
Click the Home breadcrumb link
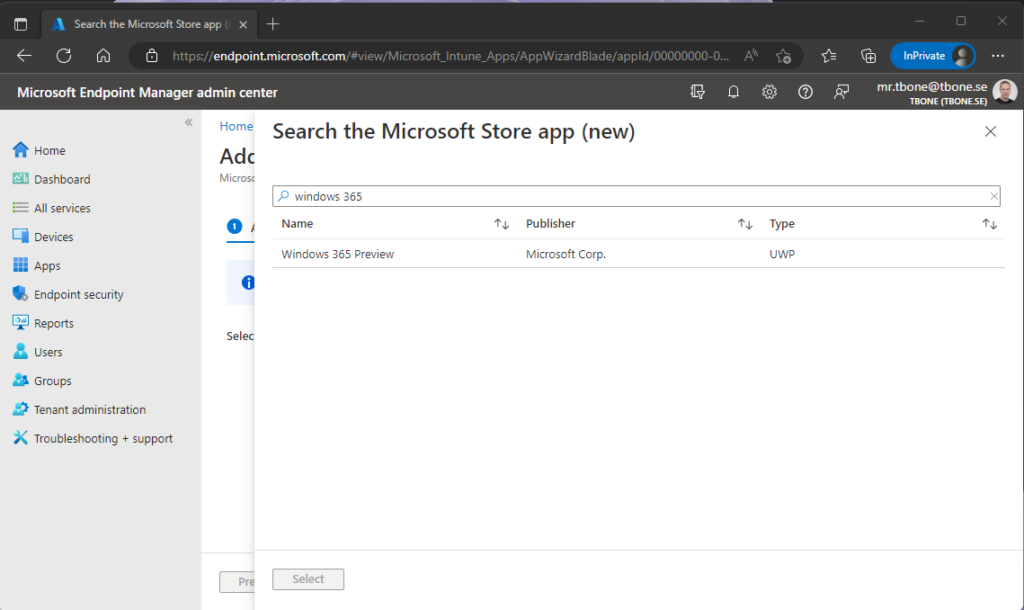click(236, 126)
